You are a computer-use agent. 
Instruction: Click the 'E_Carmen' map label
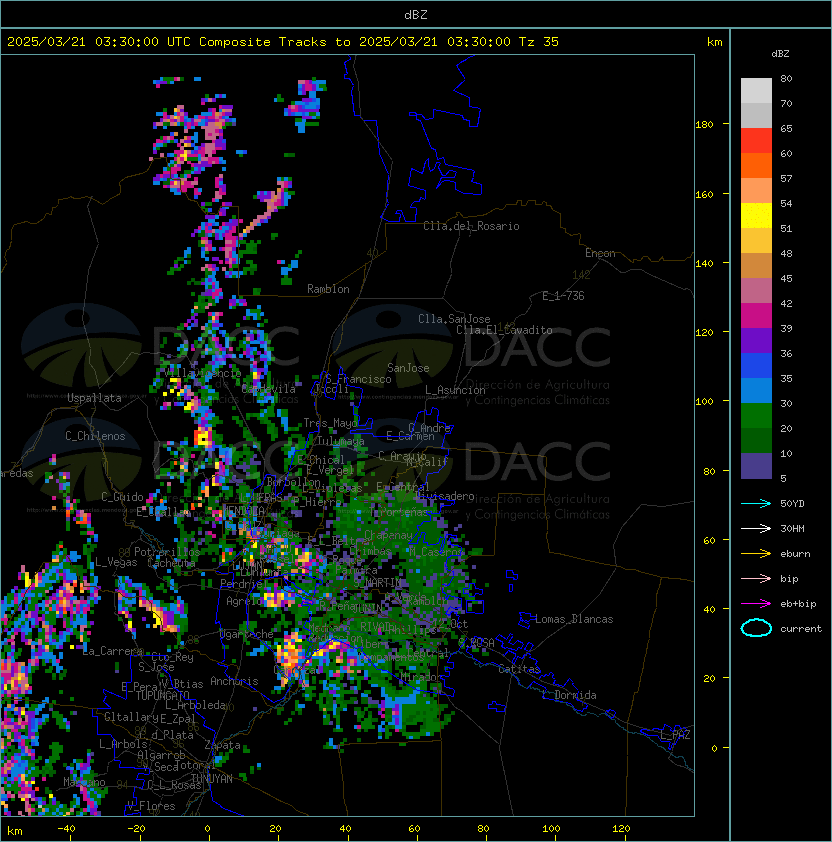point(410,436)
